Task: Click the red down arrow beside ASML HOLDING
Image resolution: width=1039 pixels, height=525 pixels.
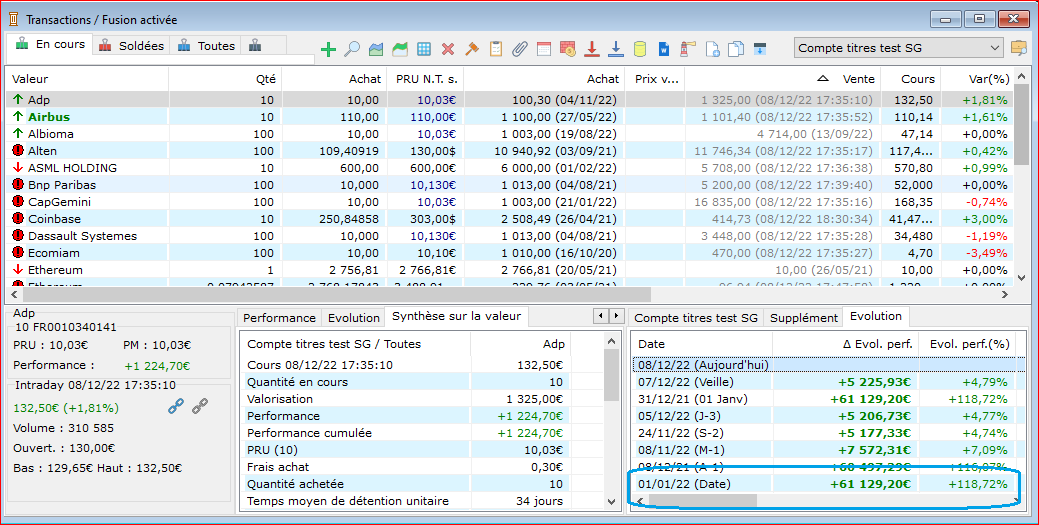Action: [x=18, y=168]
